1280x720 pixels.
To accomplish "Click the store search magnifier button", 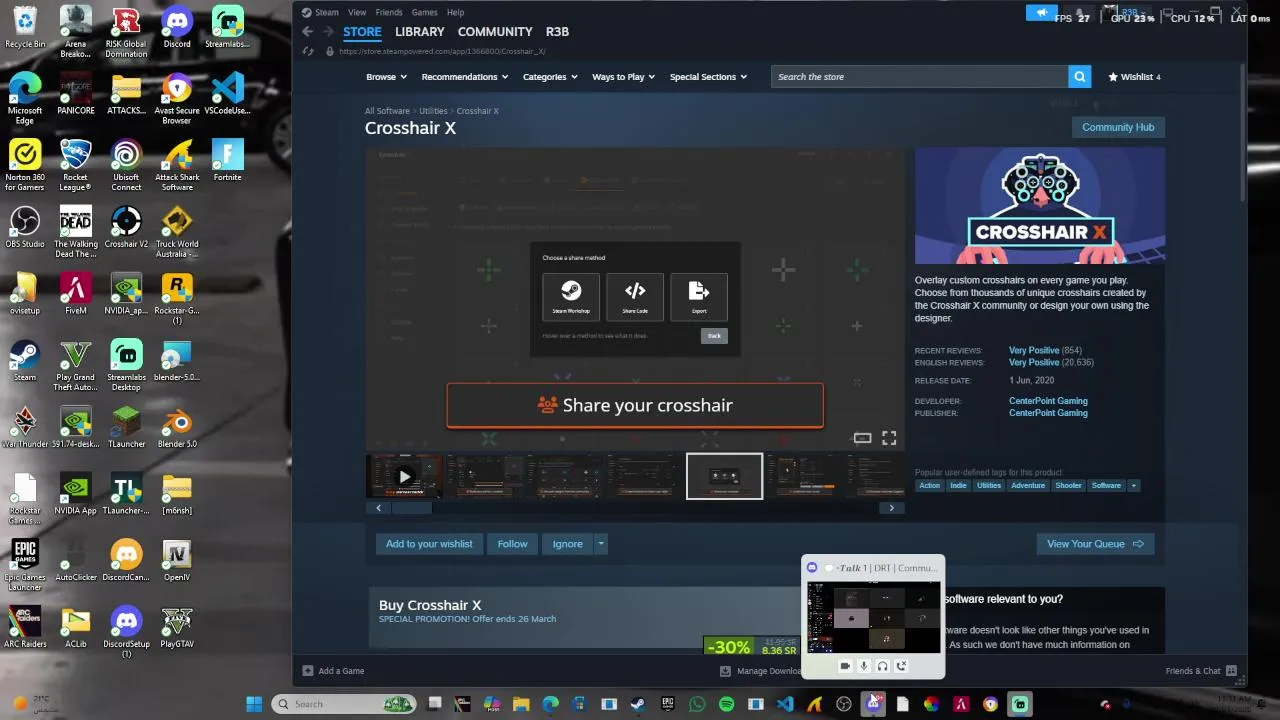I will tap(1079, 77).
